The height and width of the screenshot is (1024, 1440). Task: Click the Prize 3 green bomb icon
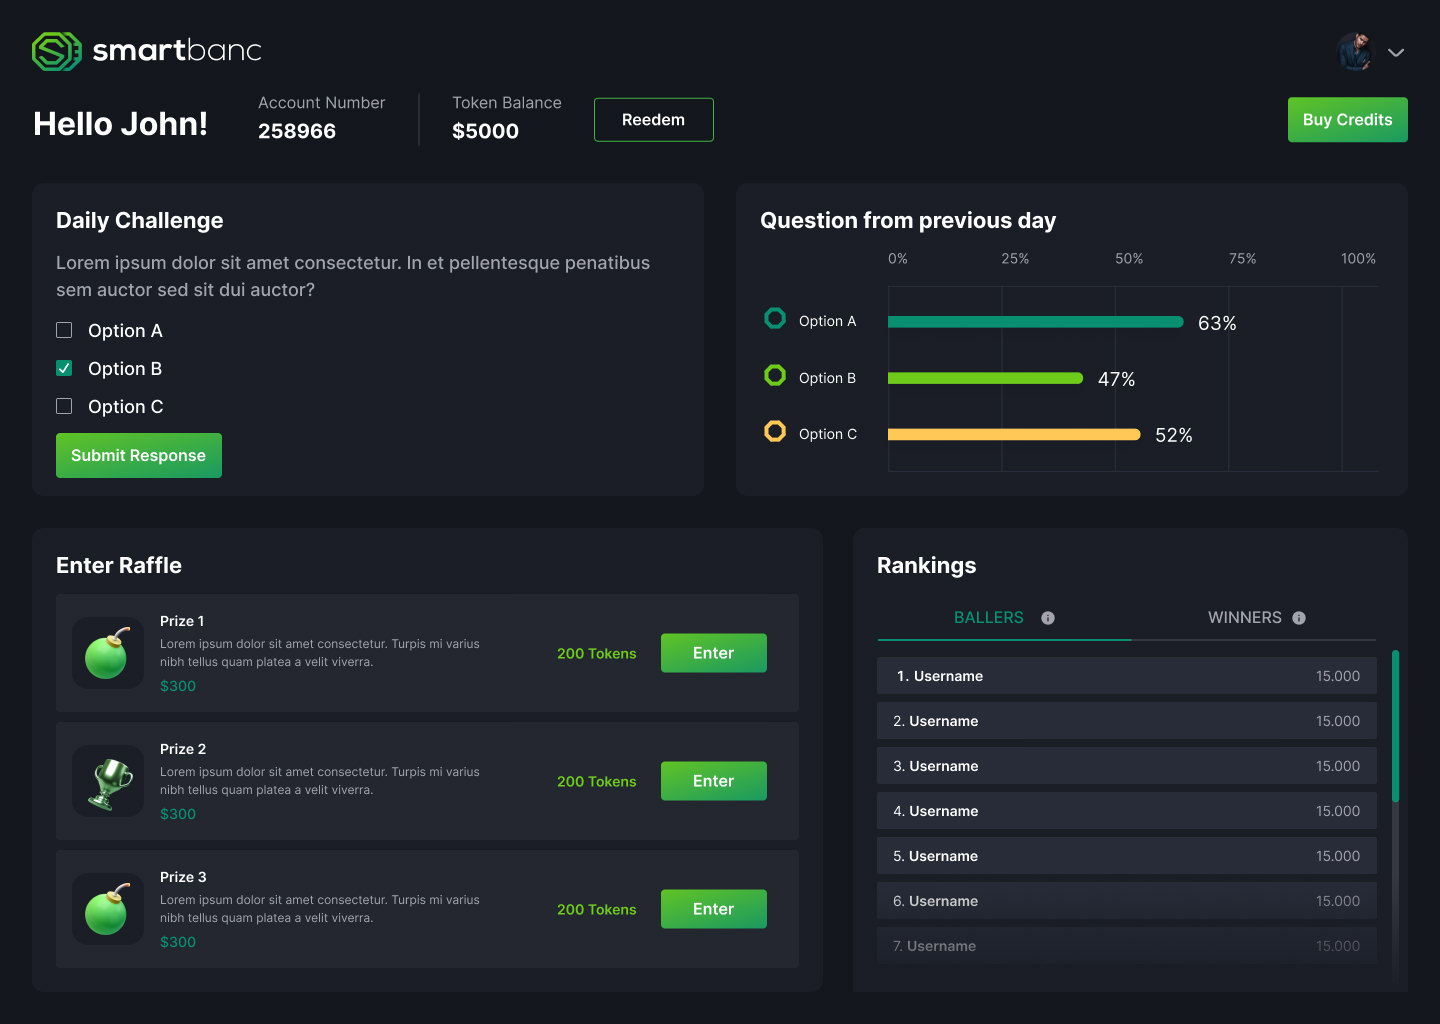107,909
